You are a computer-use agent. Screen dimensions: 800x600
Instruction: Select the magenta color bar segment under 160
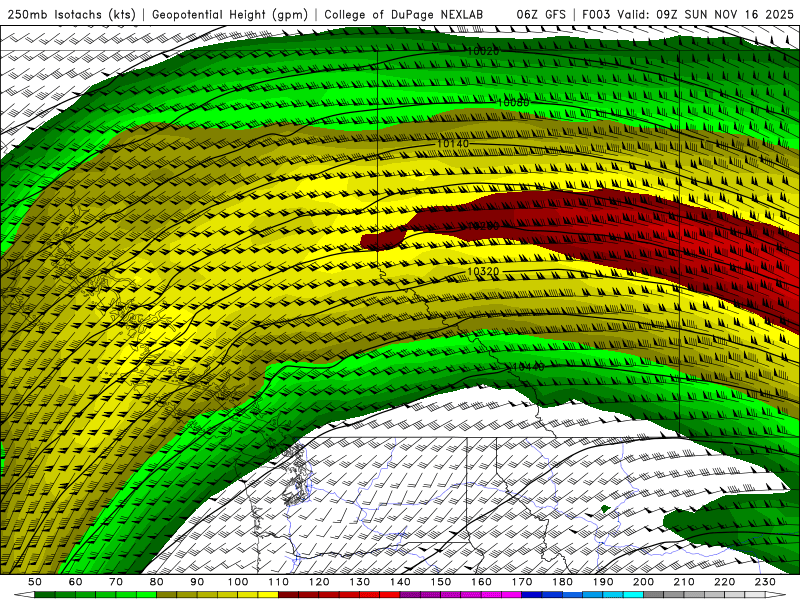click(491, 595)
